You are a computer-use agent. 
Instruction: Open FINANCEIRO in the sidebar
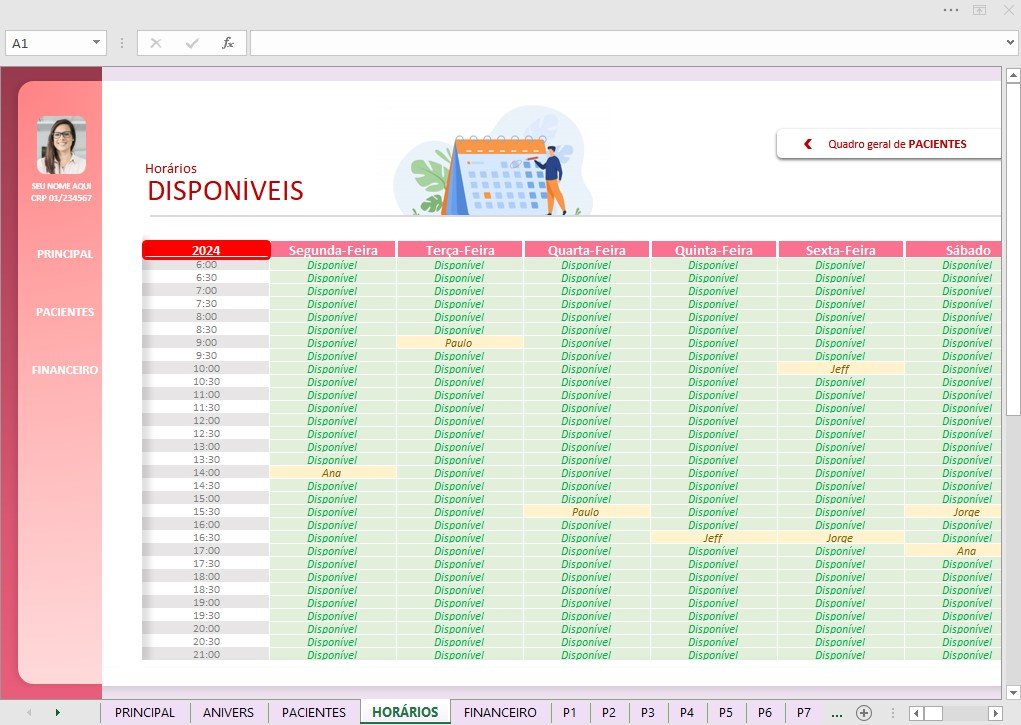(x=64, y=370)
